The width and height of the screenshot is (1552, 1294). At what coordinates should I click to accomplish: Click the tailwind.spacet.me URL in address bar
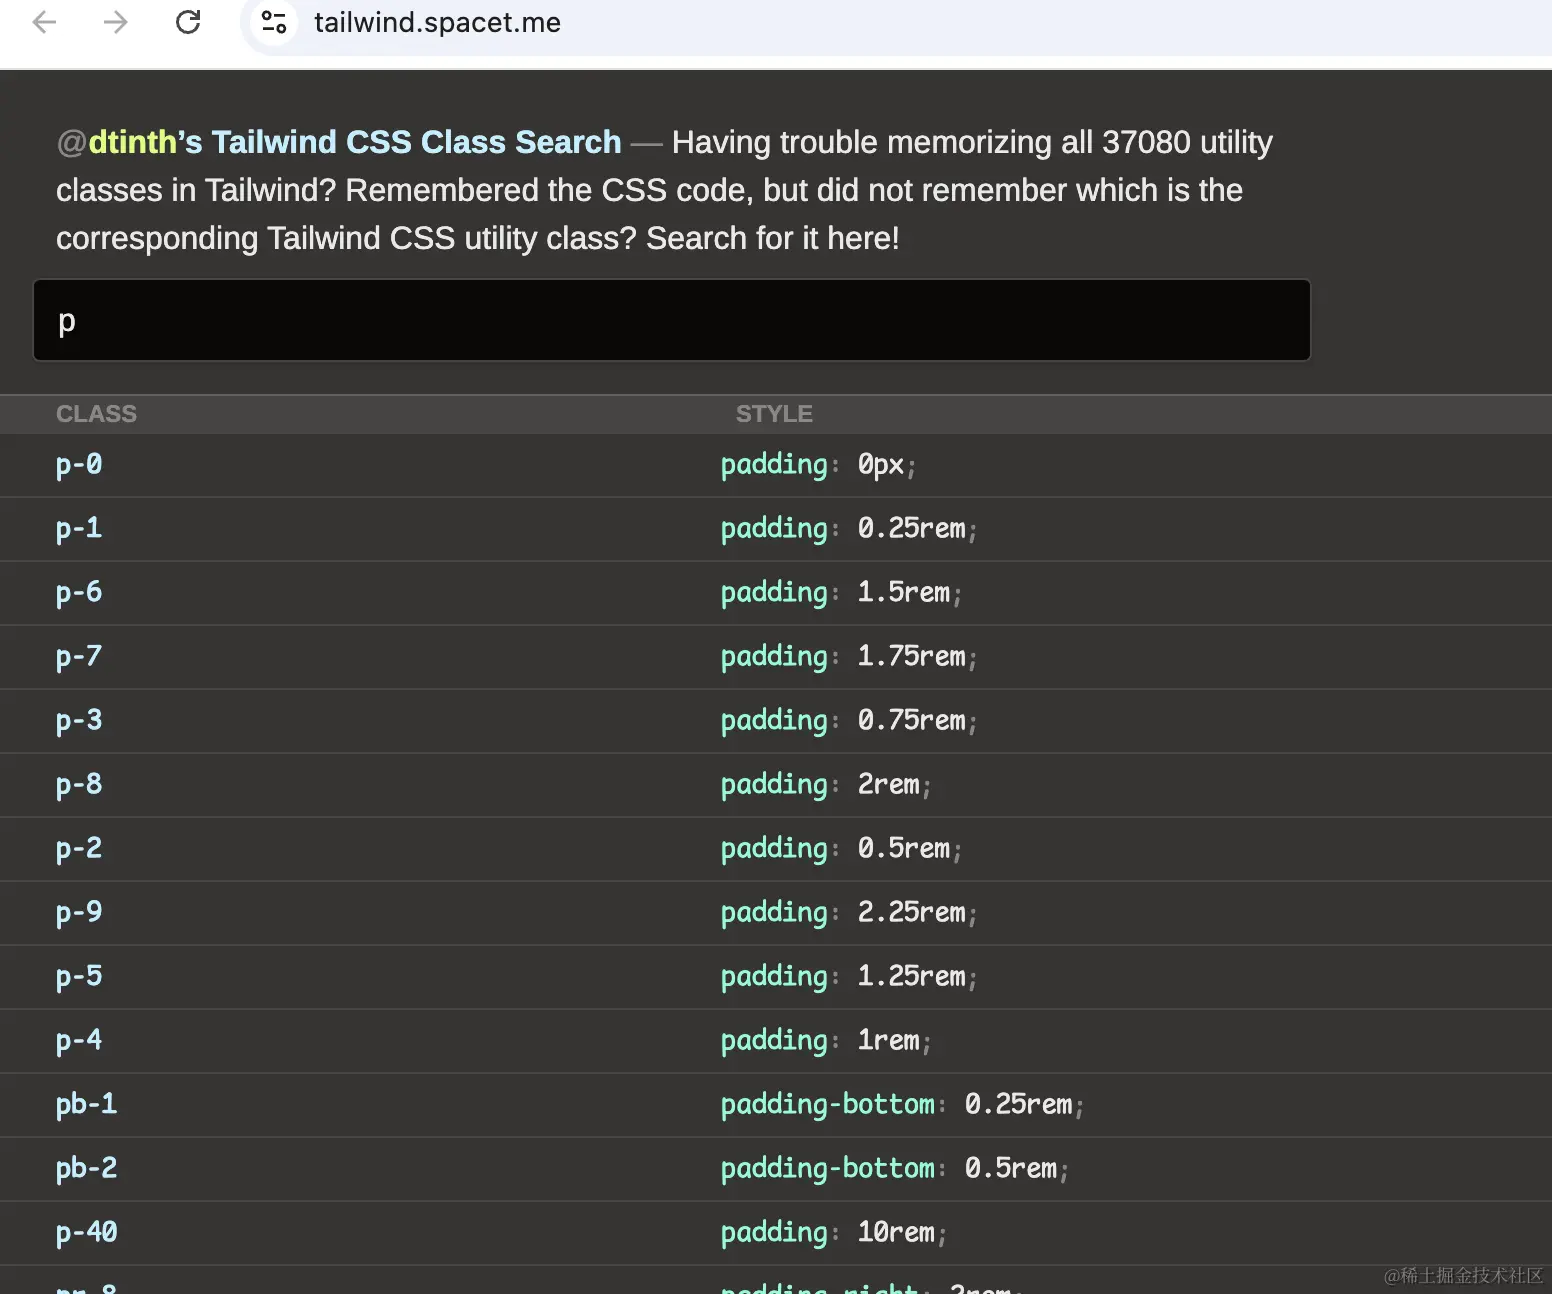pyautogui.click(x=437, y=22)
